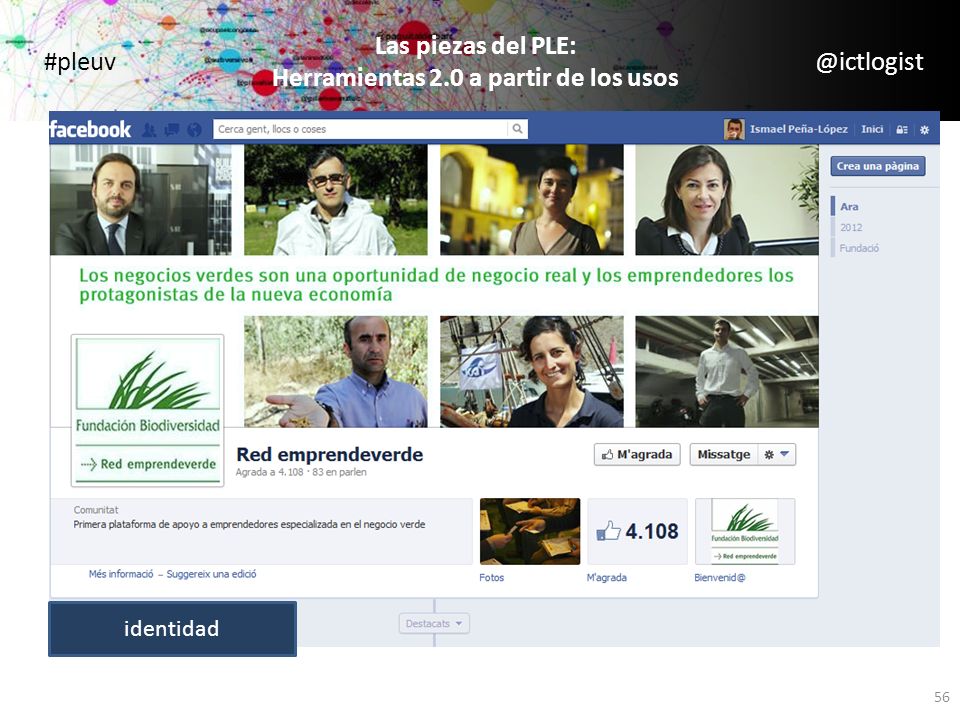
Task: Click the Facebook logo
Action: tap(90, 129)
